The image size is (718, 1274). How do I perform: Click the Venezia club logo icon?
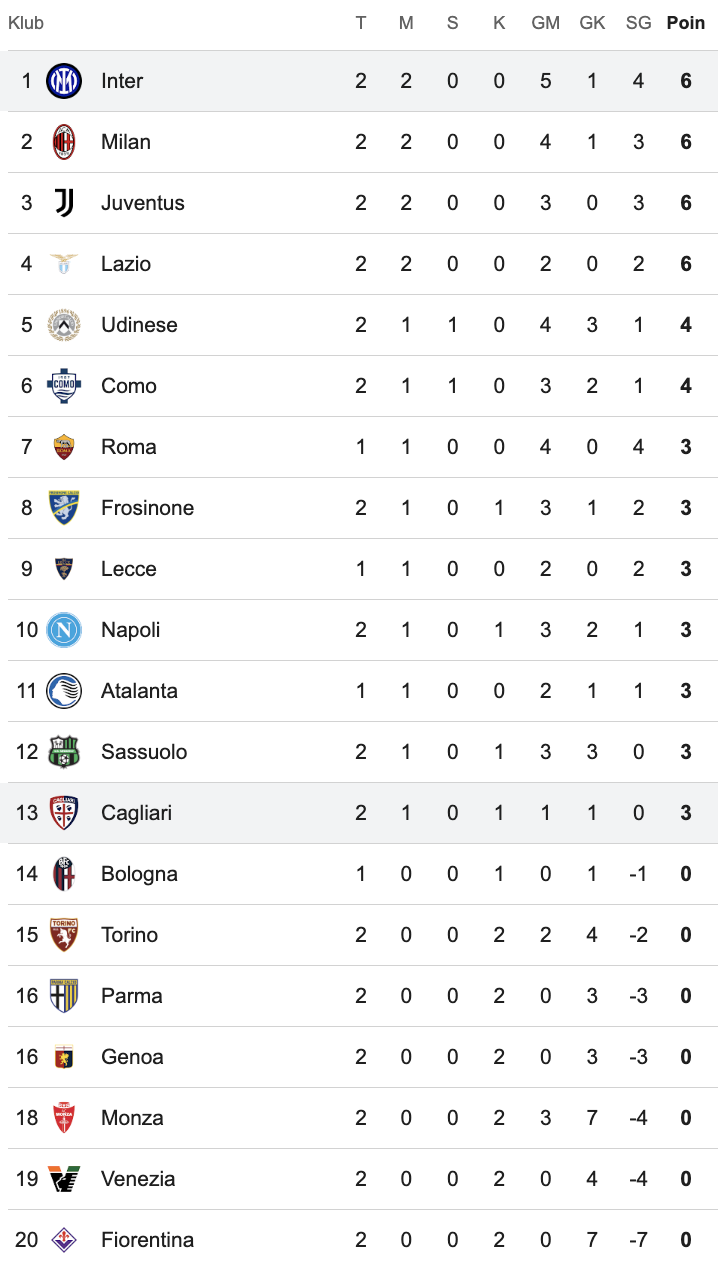tap(64, 1179)
